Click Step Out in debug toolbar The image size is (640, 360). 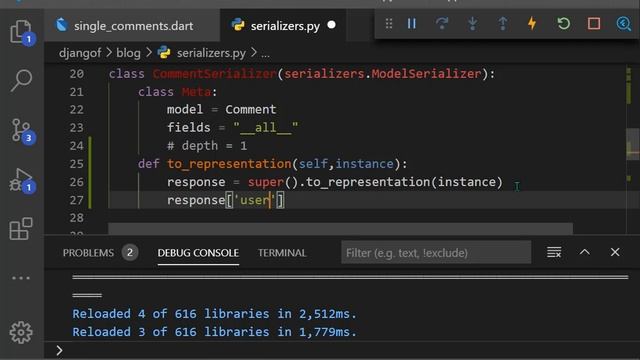click(503, 24)
